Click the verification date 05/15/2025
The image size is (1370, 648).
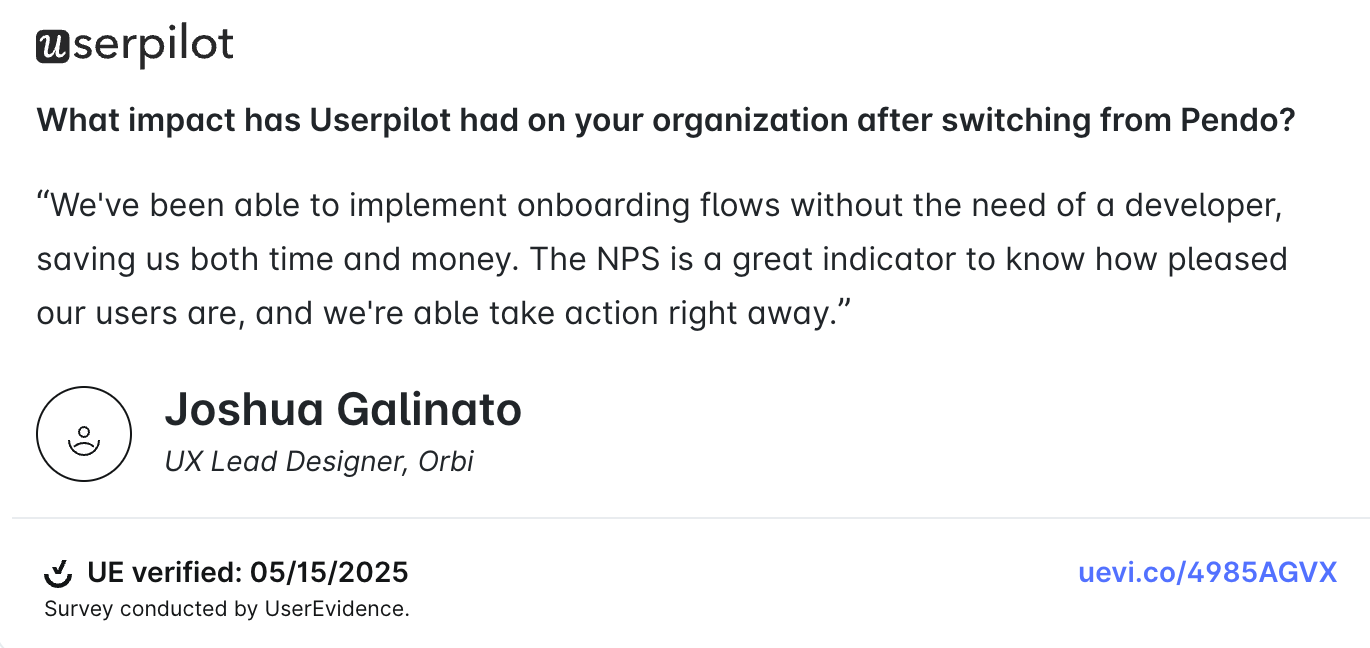[x=329, y=573]
